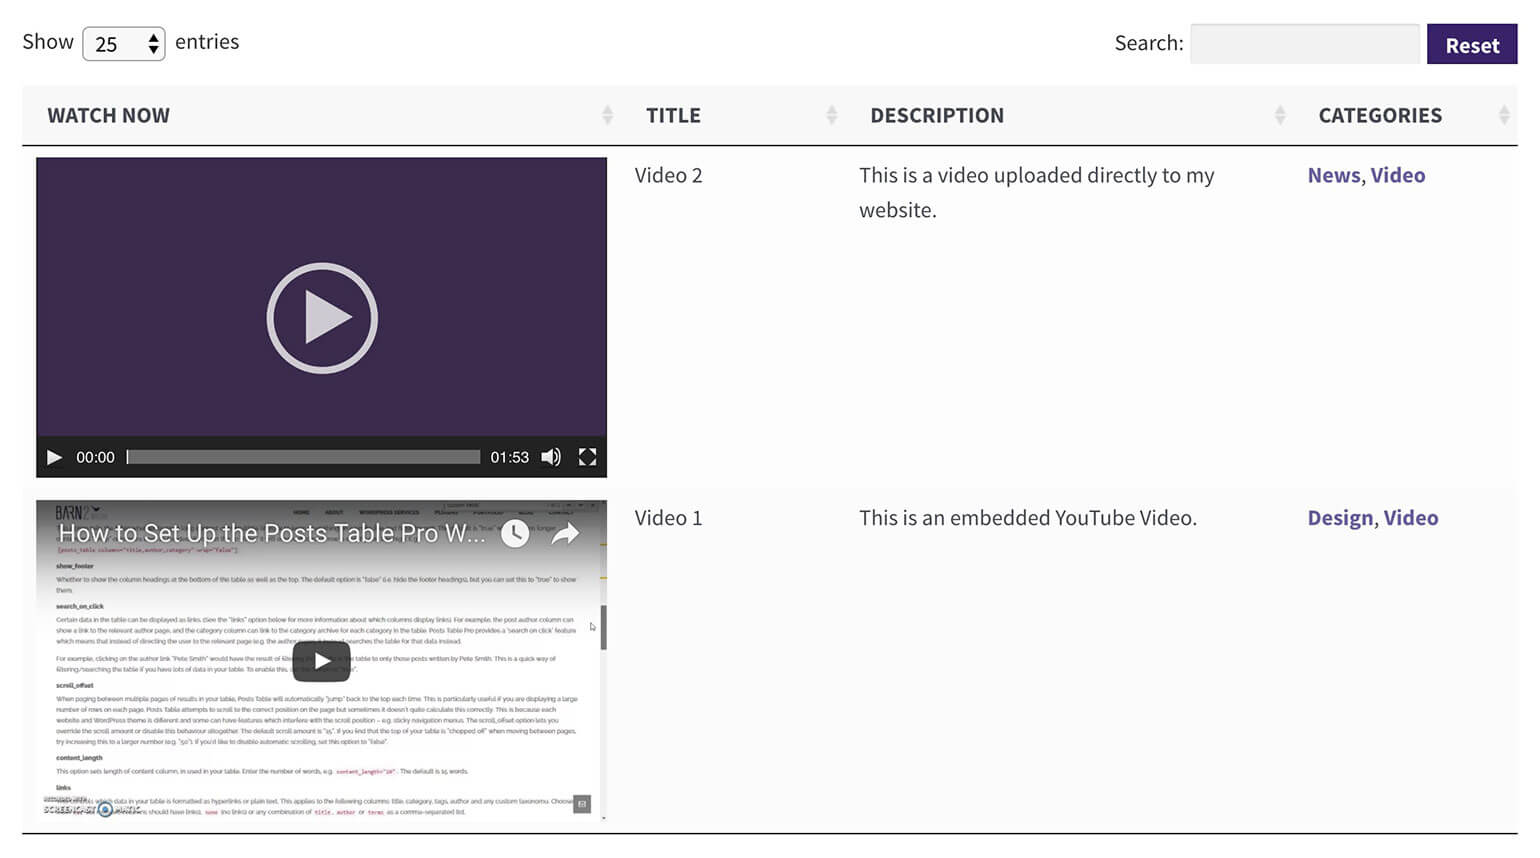1540x858 pixels.
Task: Open the Share icon on the YouTube video
Action: (x=565, y=534)
